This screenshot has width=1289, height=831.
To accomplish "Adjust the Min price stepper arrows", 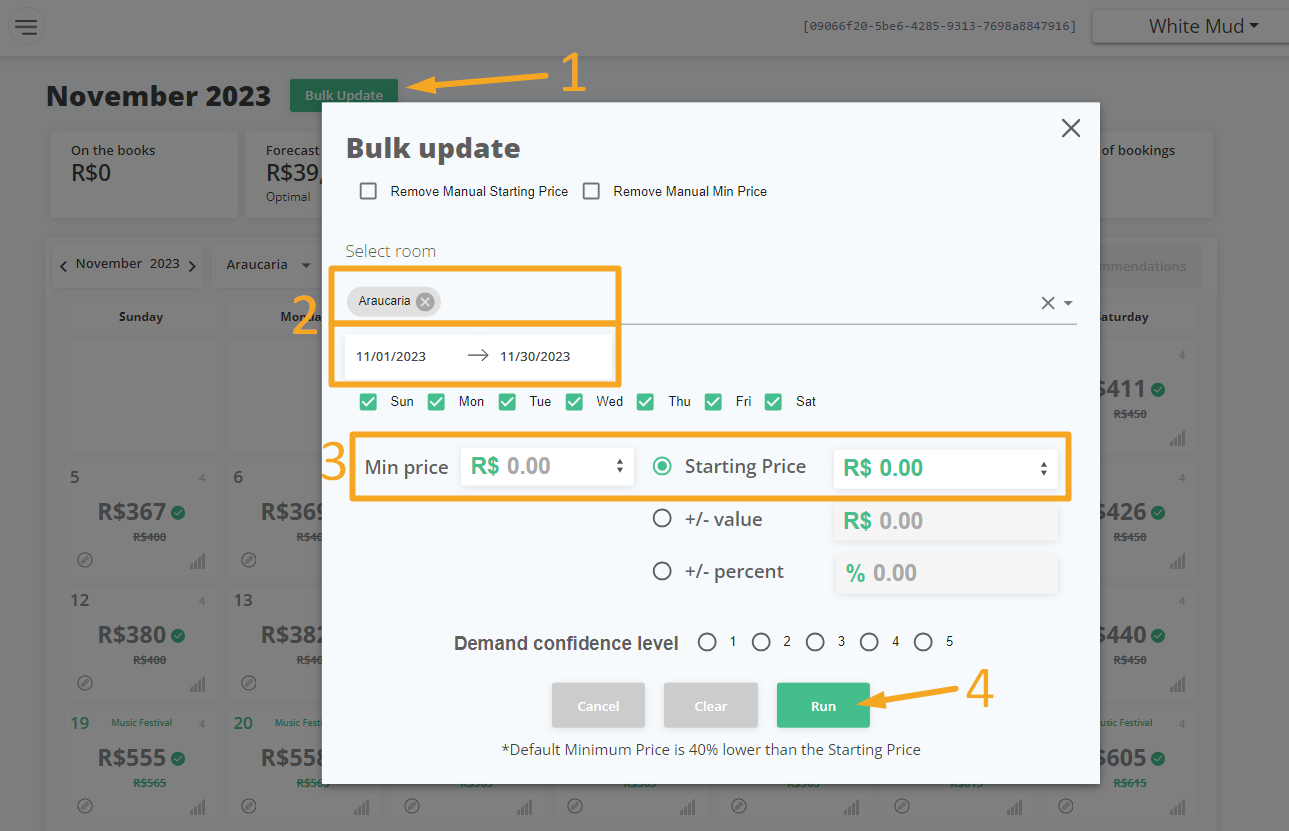I will [620, 466].
